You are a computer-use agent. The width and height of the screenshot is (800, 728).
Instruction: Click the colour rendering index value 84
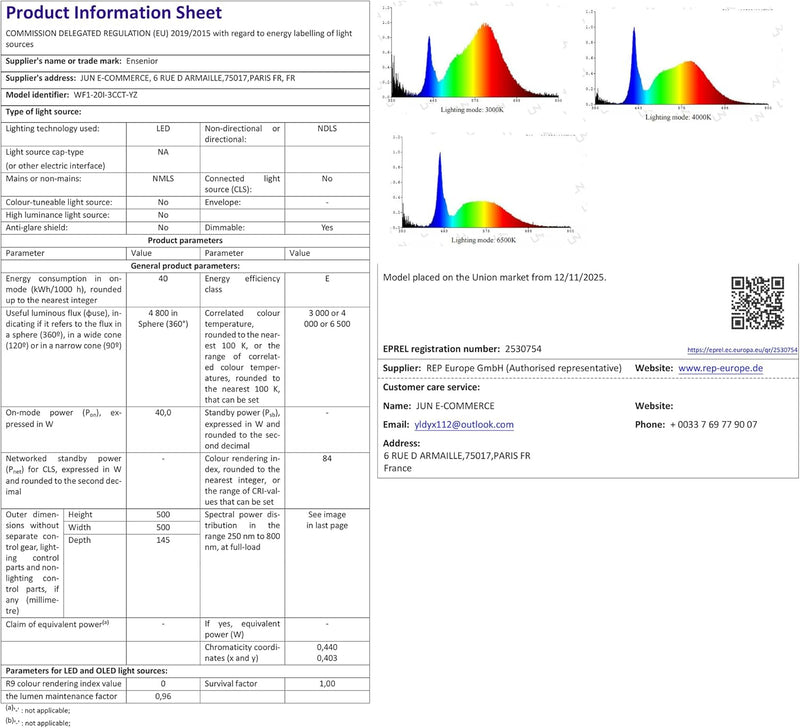tap(327, 459)
